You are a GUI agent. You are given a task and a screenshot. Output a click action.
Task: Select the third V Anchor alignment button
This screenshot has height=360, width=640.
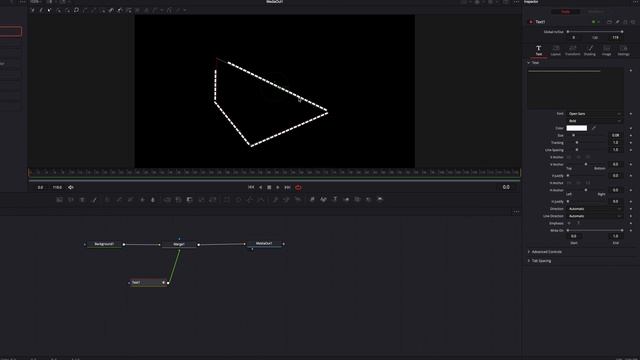[588, 157]
